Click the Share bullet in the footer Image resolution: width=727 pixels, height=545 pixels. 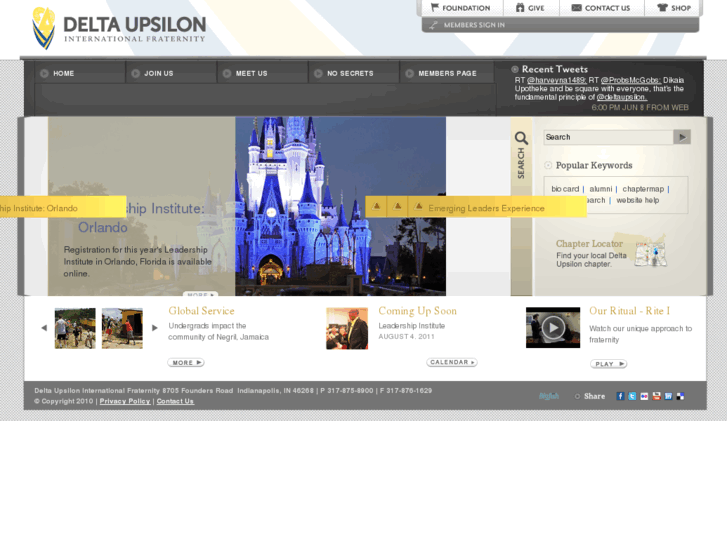(x=577, y=397)
